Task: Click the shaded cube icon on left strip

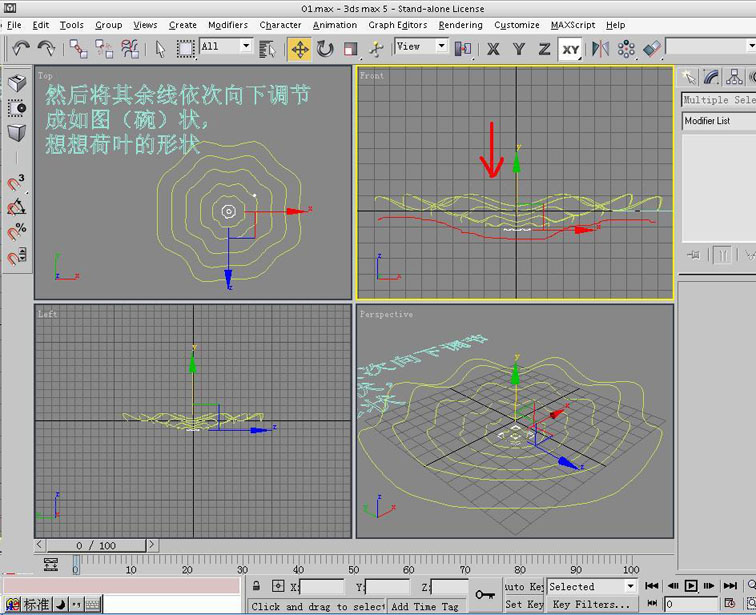Action: 17,133
